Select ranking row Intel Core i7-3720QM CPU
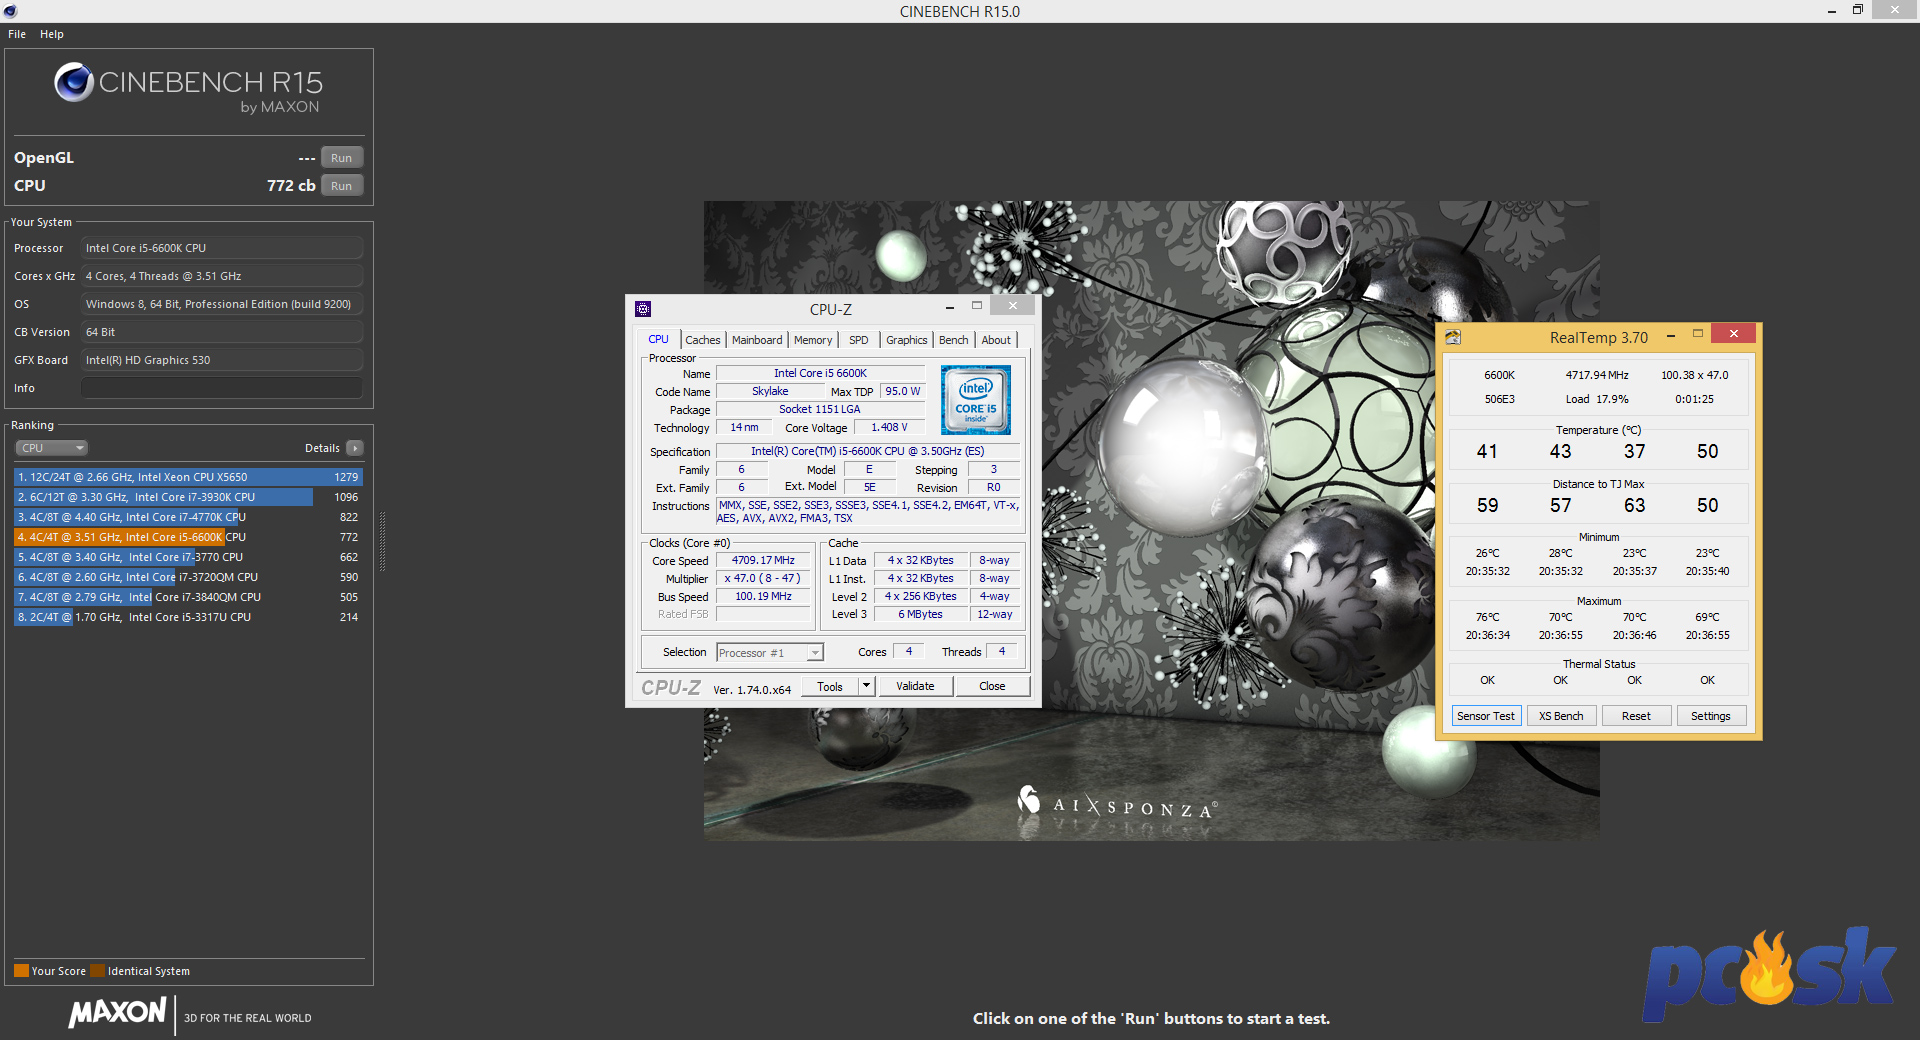Viewport: 1920px width, 1040px height. pos(188,577)
